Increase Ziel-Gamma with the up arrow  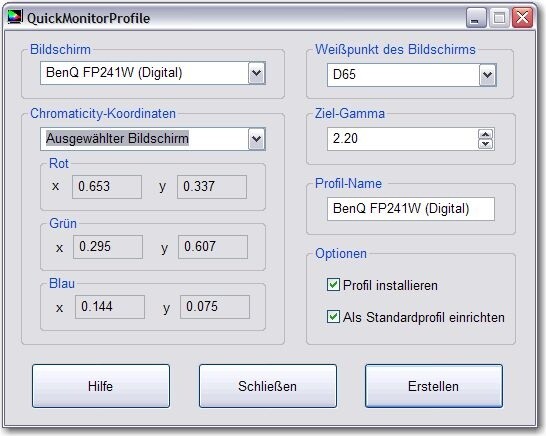[486, 134]
